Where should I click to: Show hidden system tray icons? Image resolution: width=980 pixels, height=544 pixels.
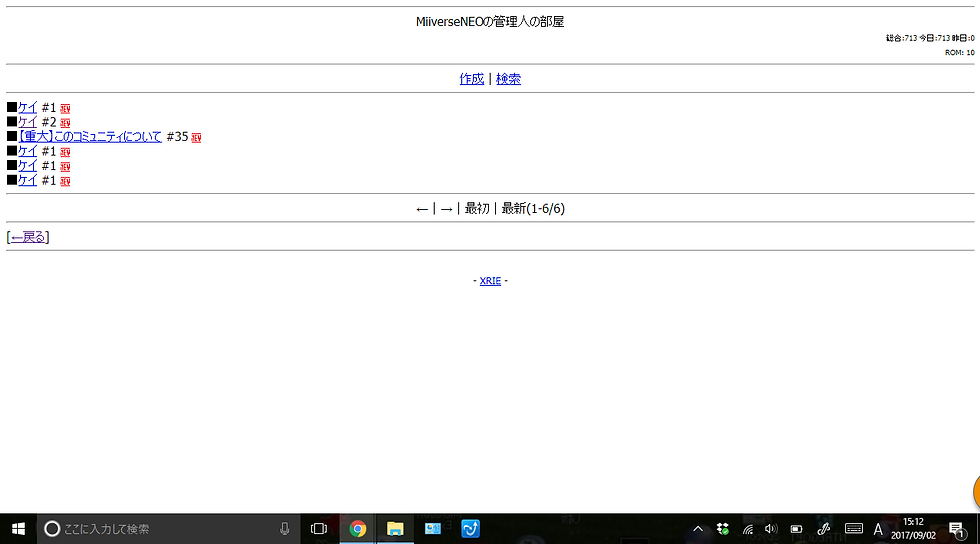(x=698, y=529)
